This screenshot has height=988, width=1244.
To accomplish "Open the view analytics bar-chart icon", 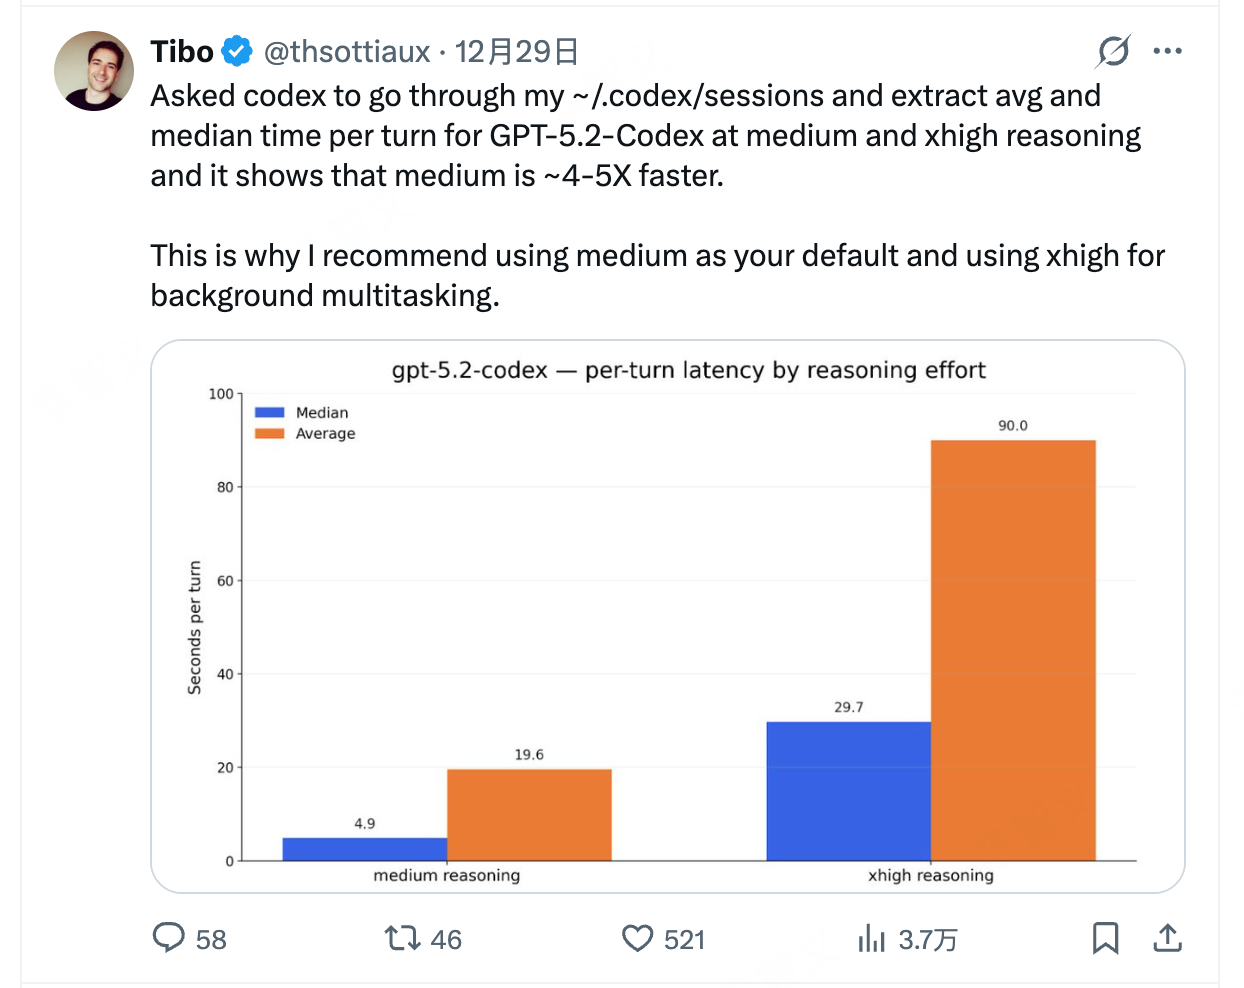I will [x=871, y=938].
